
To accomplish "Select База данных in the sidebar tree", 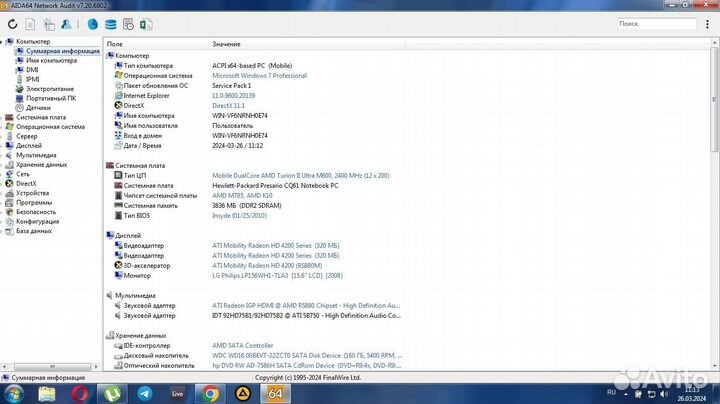I will click(x=34, y=231).
